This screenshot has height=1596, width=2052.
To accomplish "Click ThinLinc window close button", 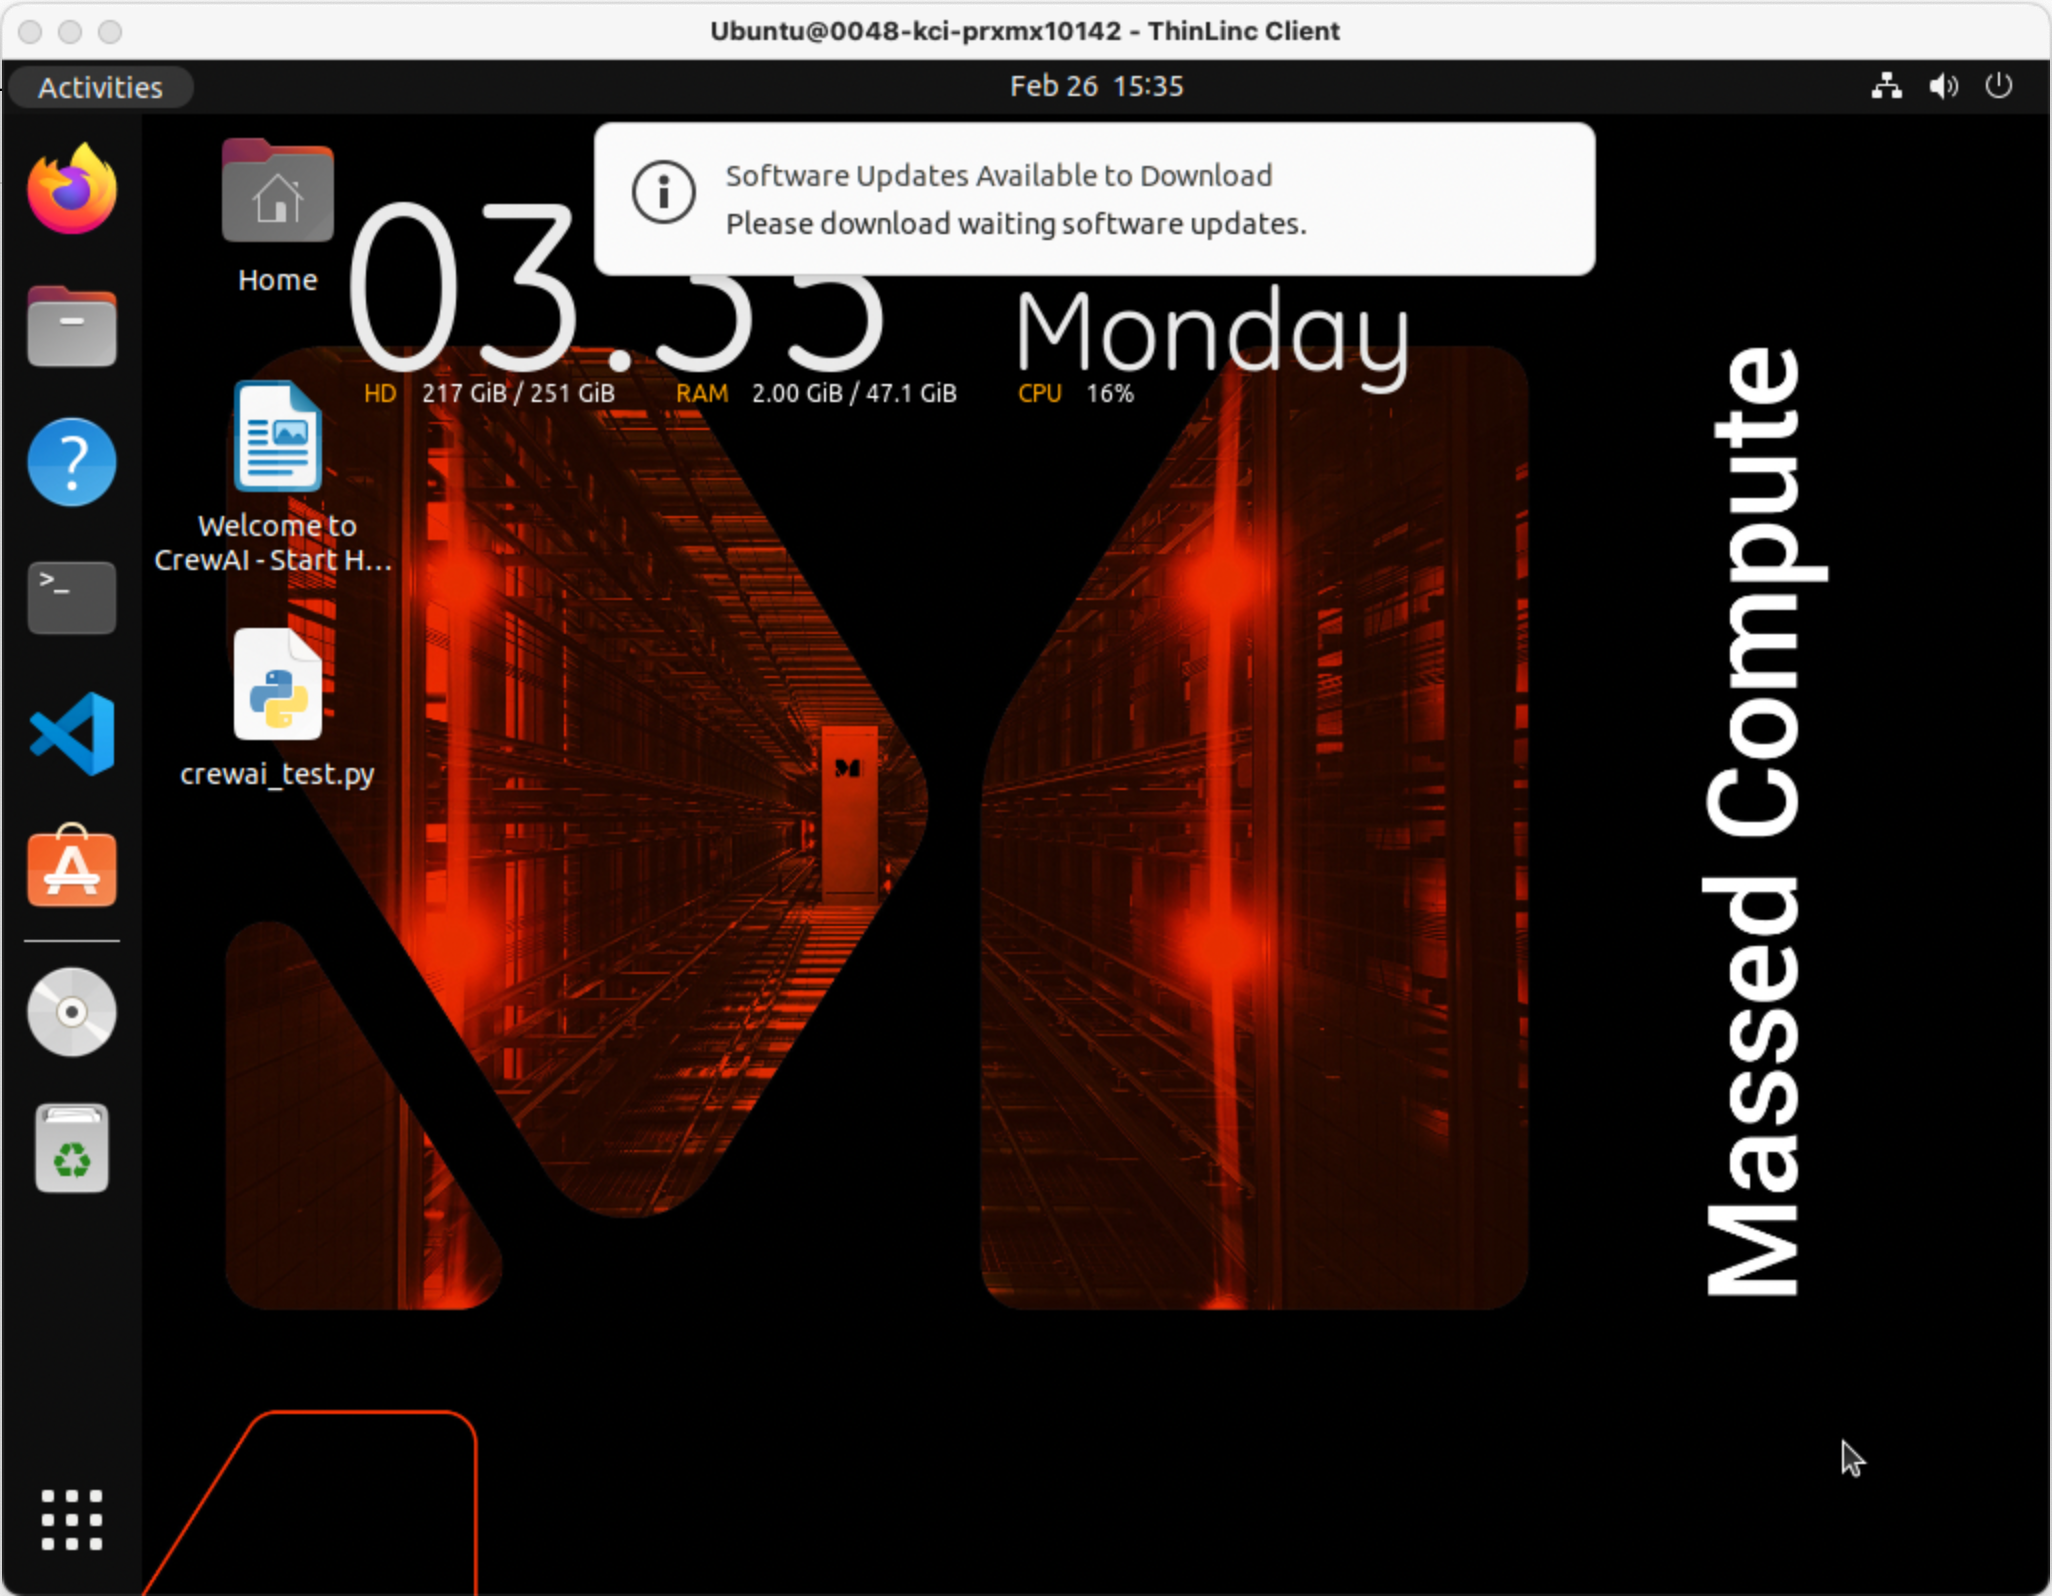I will (x=30, y=32).
